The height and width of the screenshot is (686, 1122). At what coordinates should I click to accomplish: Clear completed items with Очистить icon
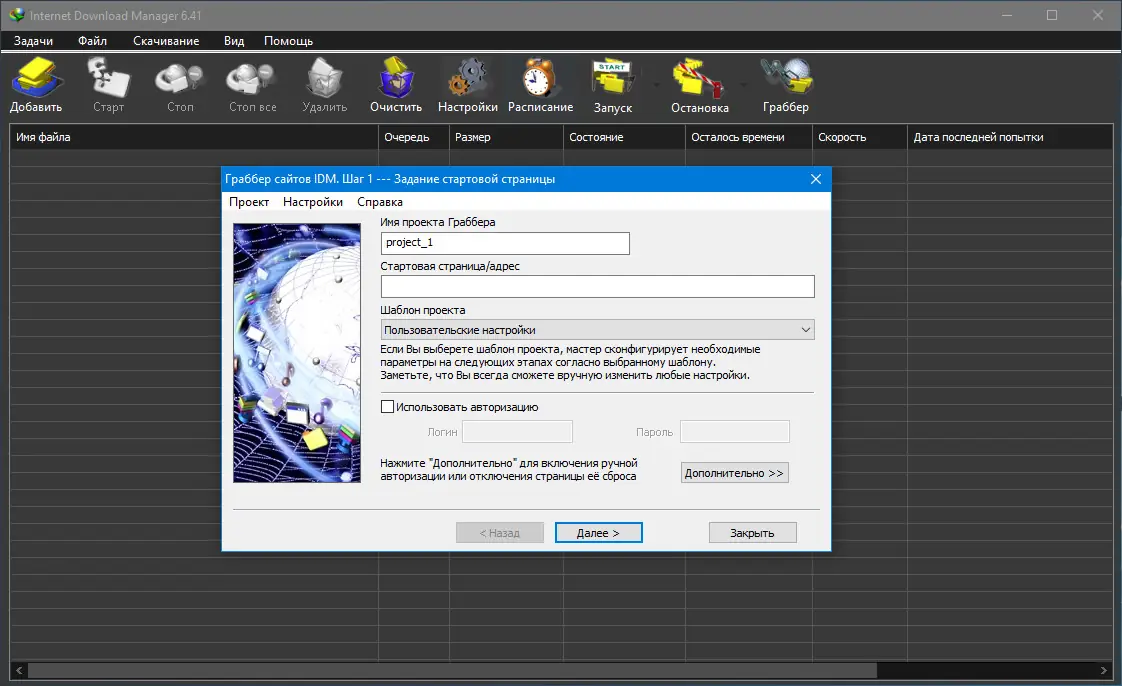(395, 82)
